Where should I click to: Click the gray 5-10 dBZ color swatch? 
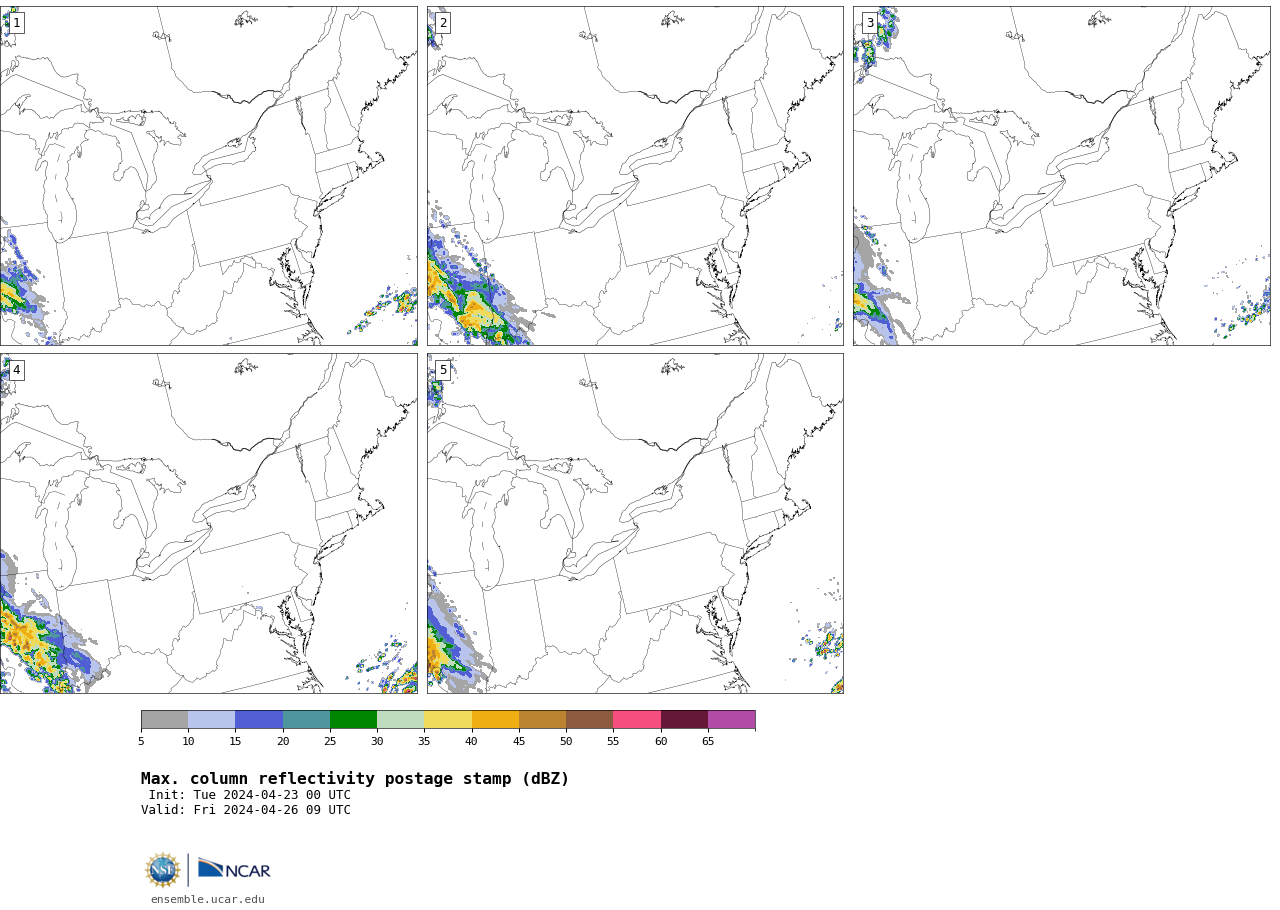[165, 720]
